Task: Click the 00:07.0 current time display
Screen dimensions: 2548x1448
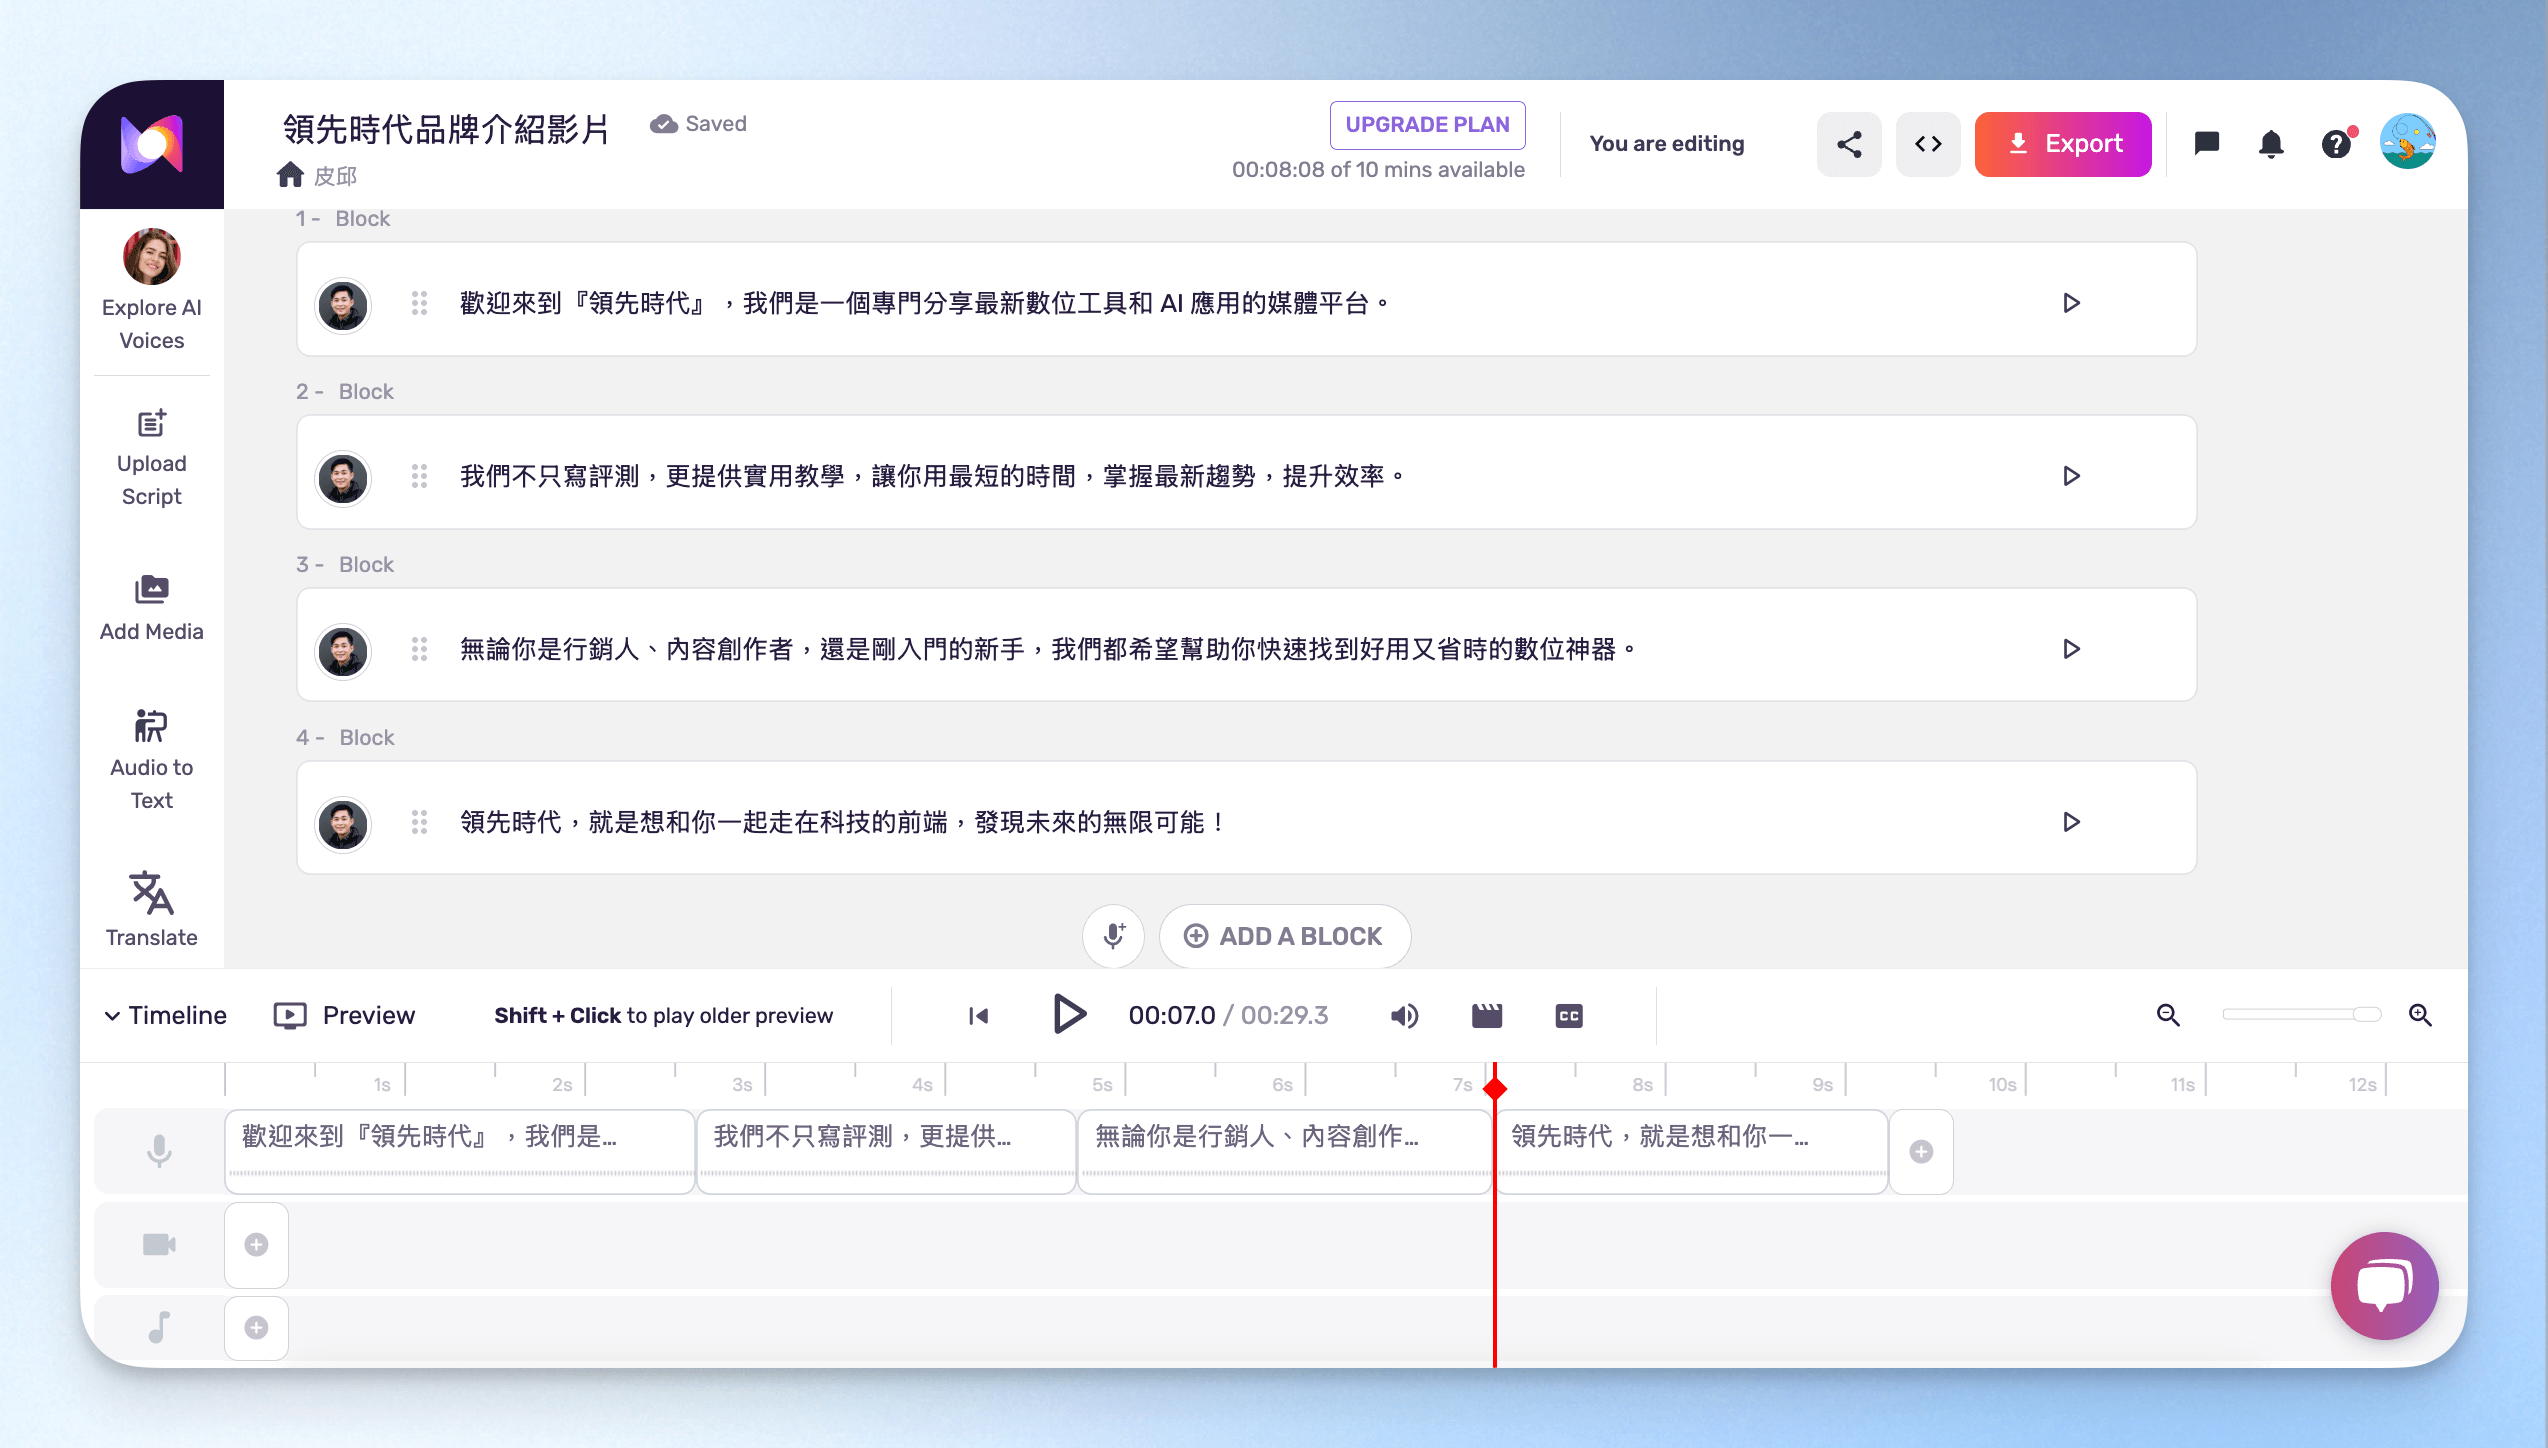Action: tap(1172, 1015)
